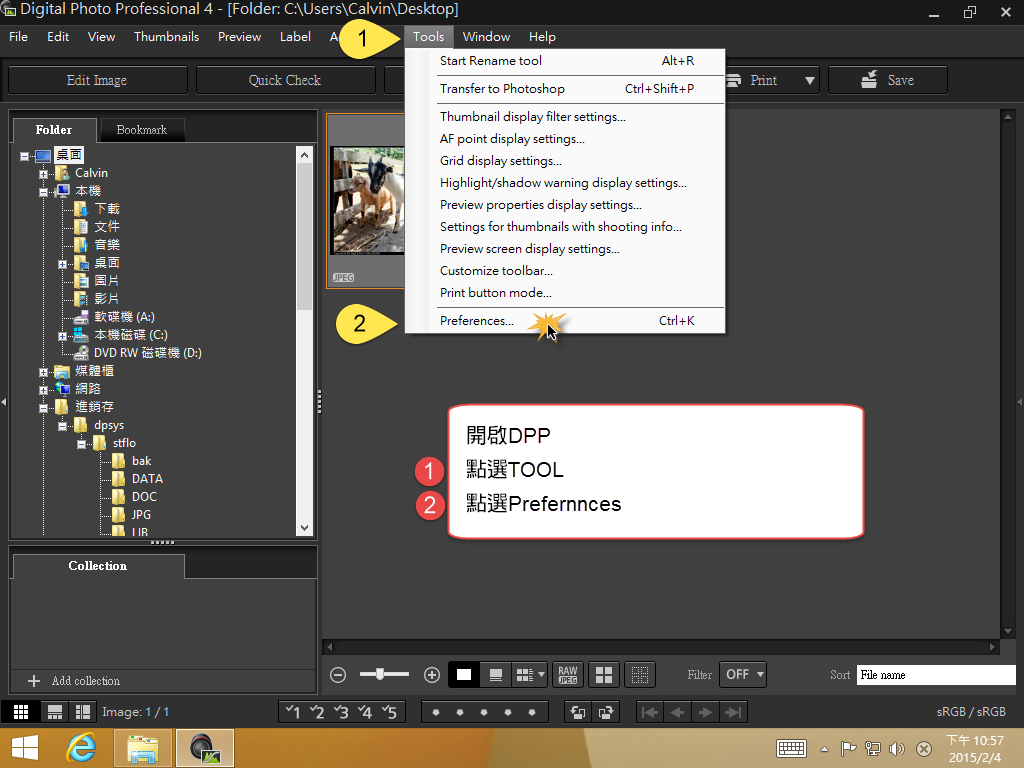Apply check mark 2 to the image
1024x768 pixels.
click(x=317, y=712)
